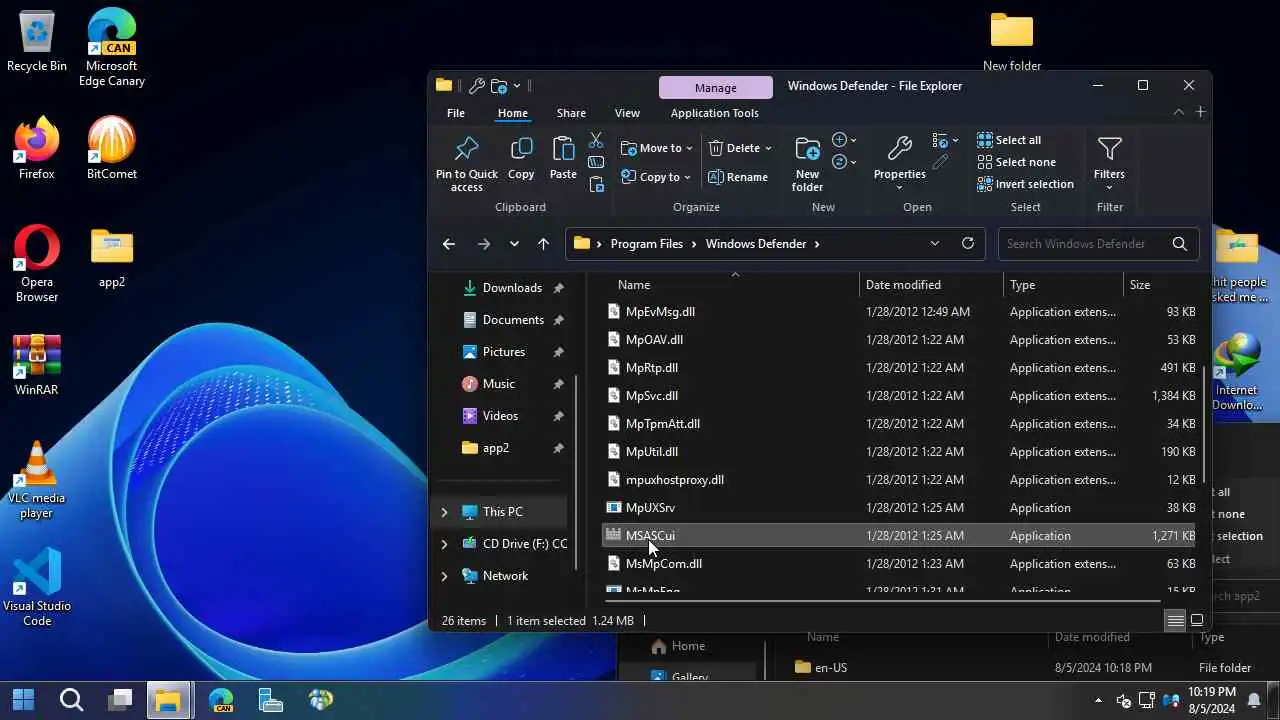
Task: Click Program Files in breadcrumb
Action: 647,244
